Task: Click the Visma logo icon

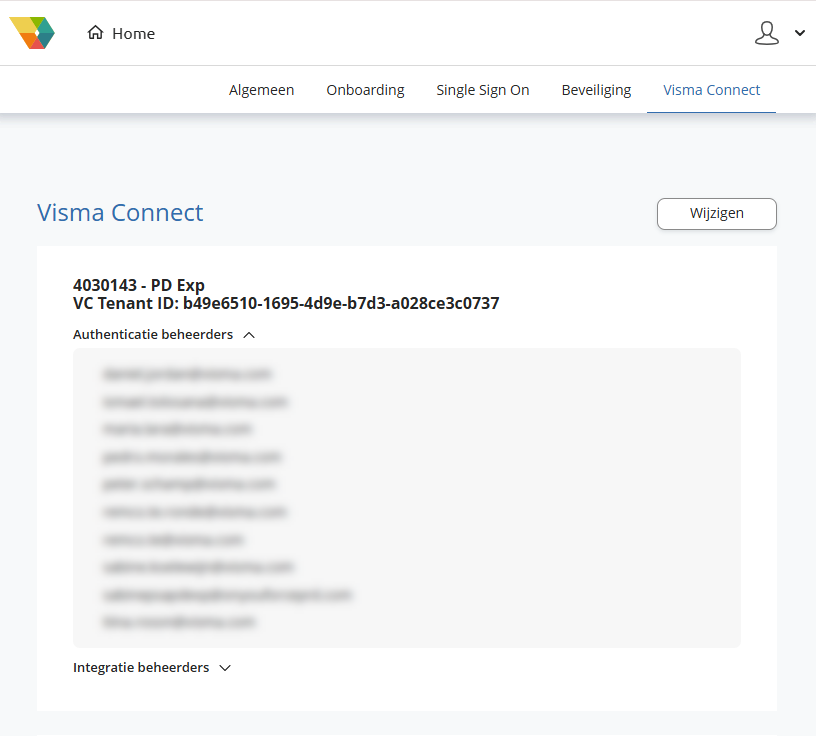Action: tap(32, 33)
